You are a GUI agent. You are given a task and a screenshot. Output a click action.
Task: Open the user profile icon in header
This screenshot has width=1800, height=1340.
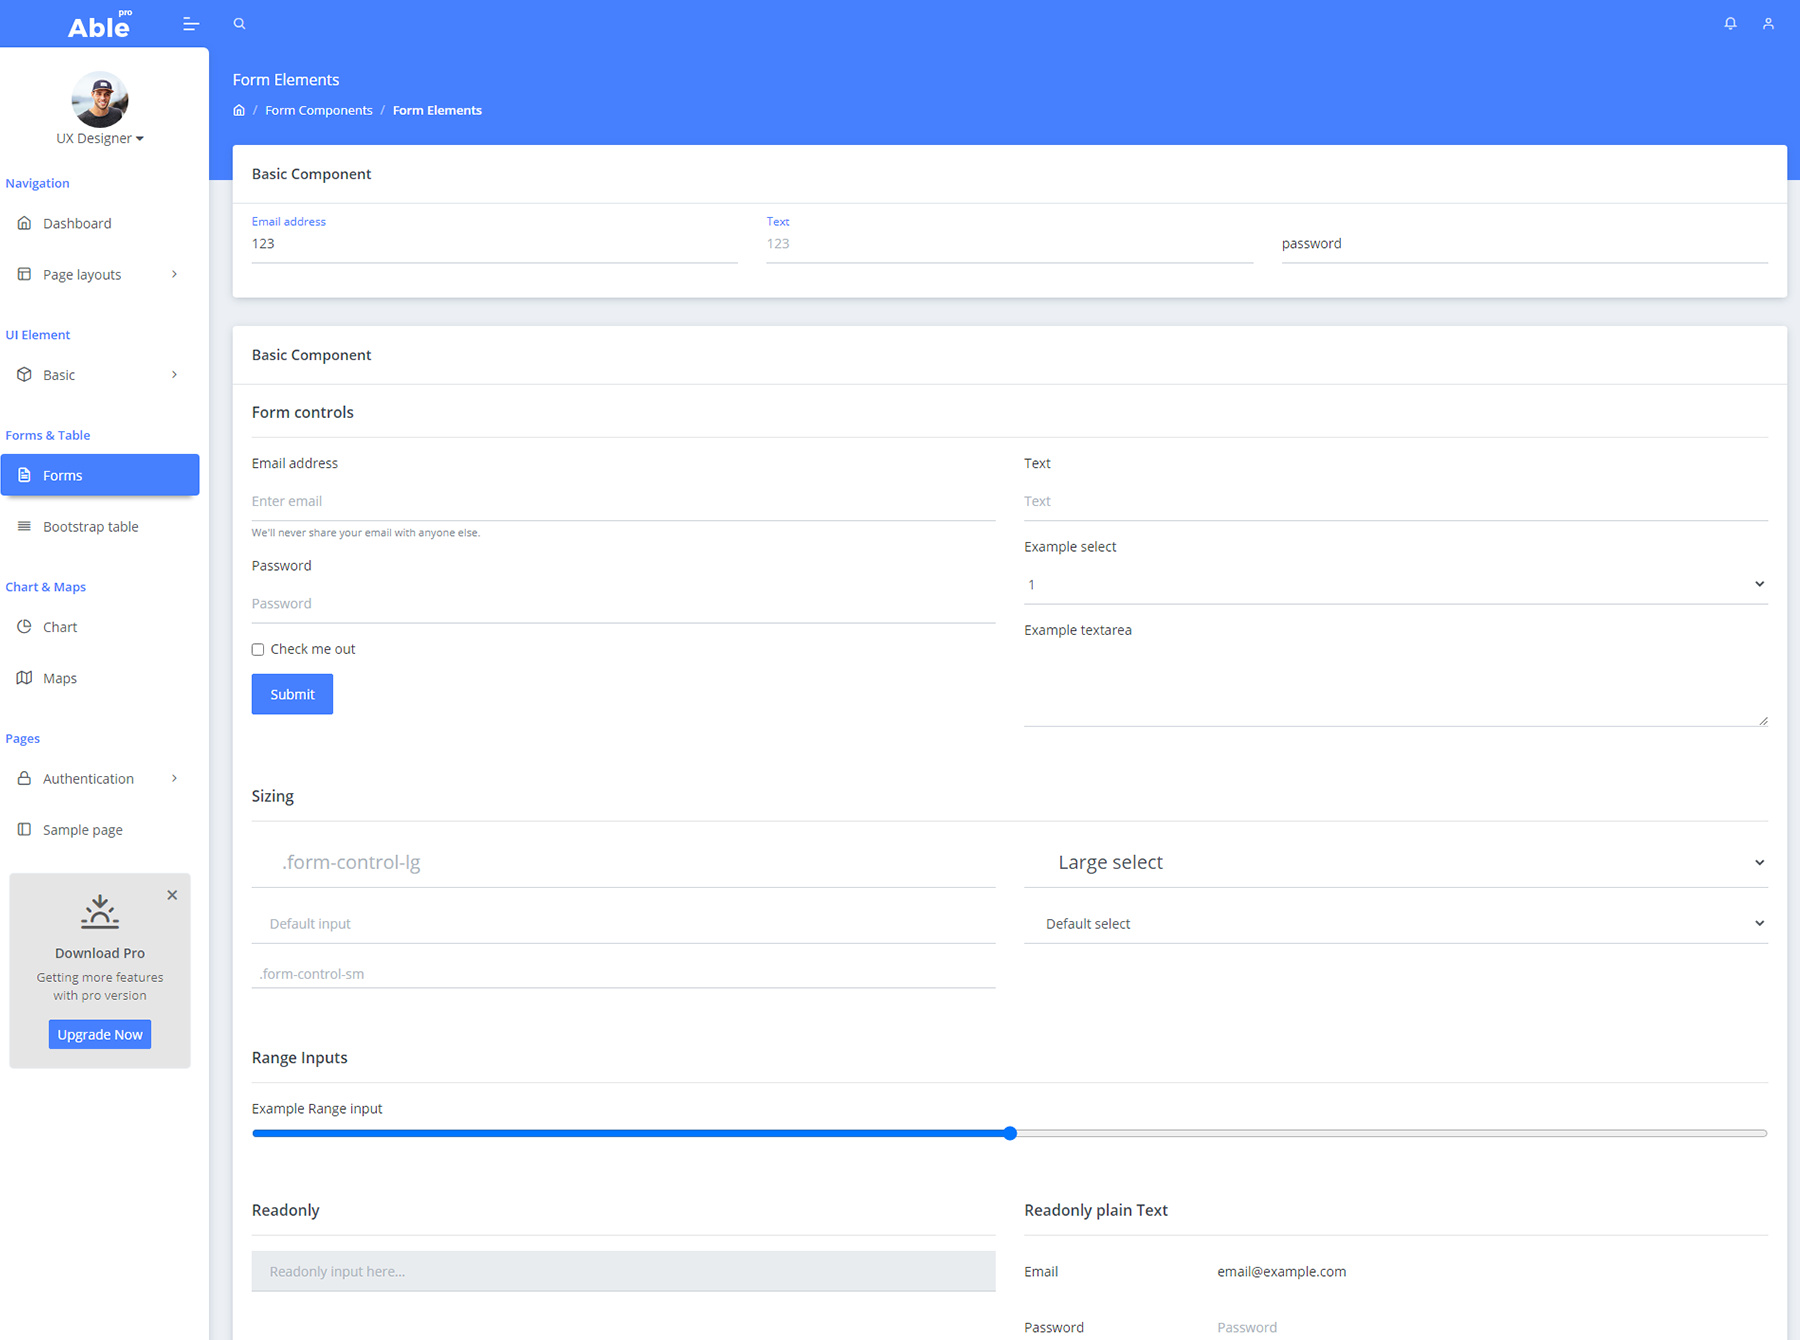coord(1768,23)
